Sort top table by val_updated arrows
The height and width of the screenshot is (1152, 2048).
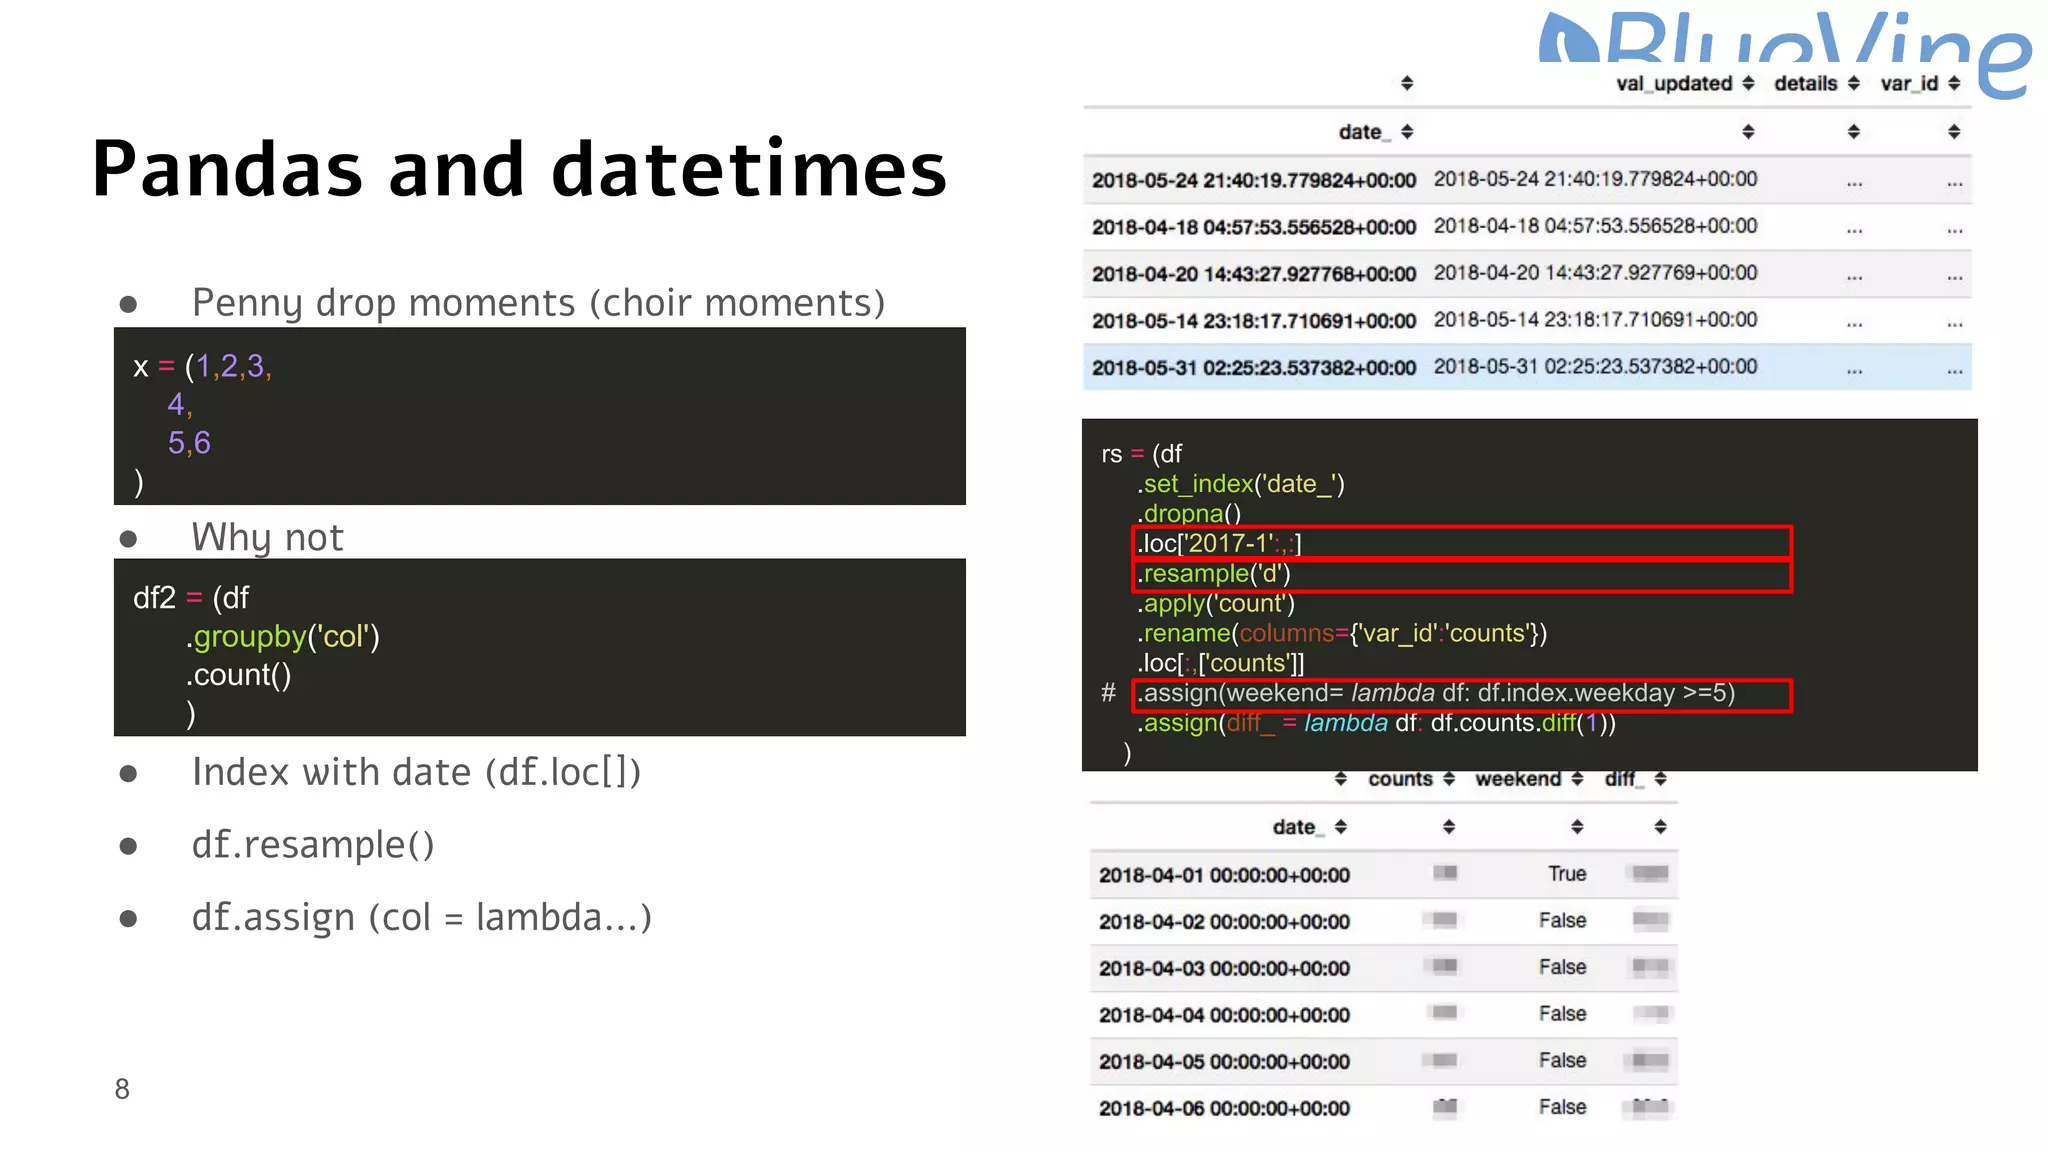point(1748,83)
